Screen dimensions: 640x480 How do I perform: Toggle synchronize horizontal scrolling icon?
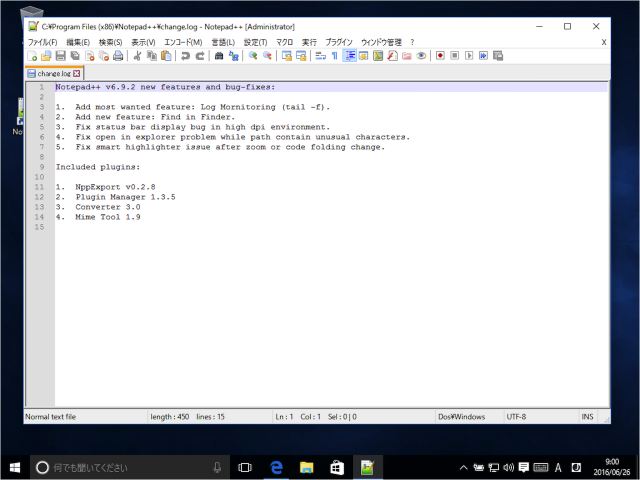[301, 56]
